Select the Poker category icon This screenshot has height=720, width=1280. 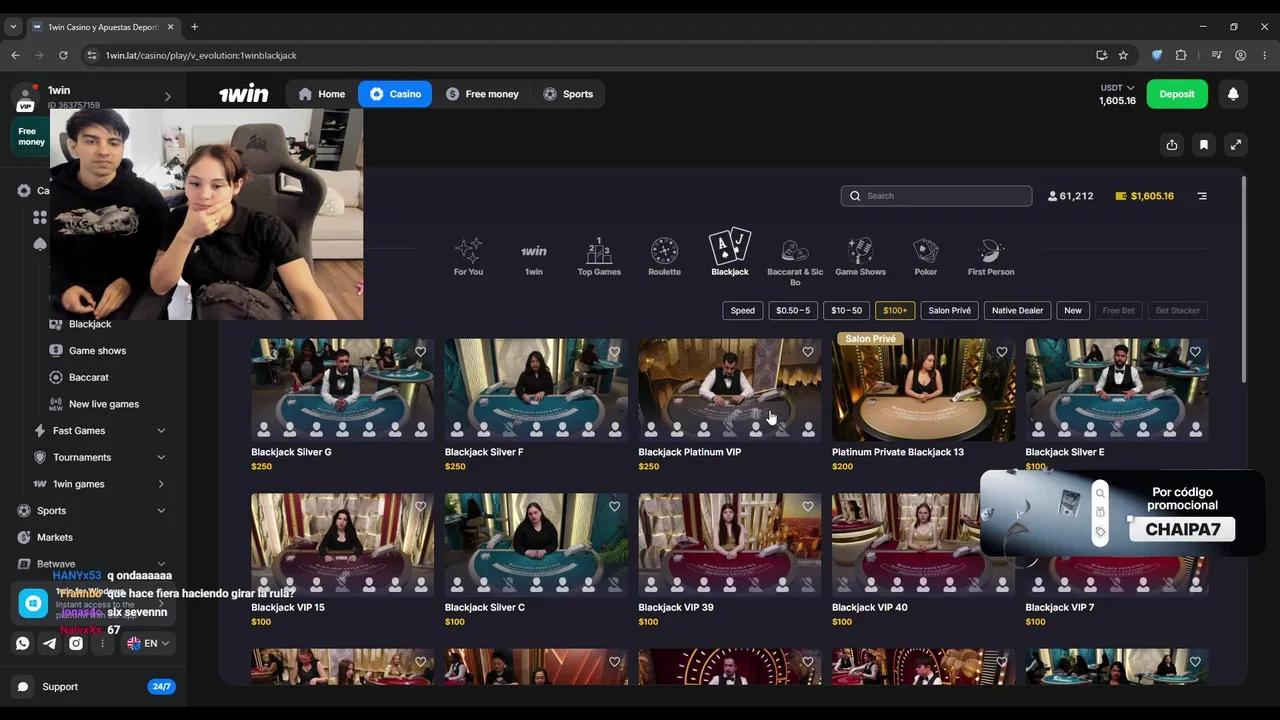pyautogui.click(x=926, y=250)
